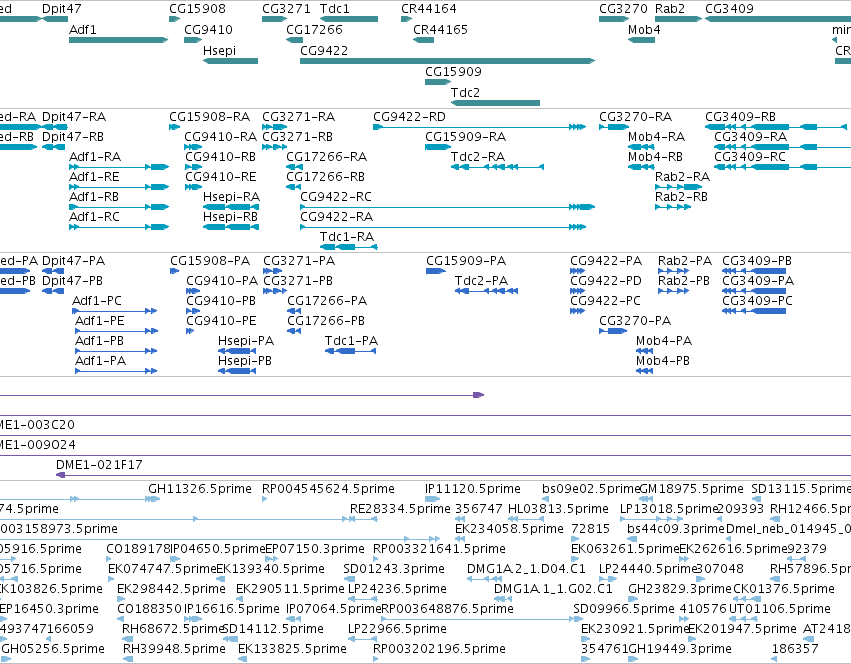Click the CG15909 gene feature
851x664 pixels.
(438, 82)
